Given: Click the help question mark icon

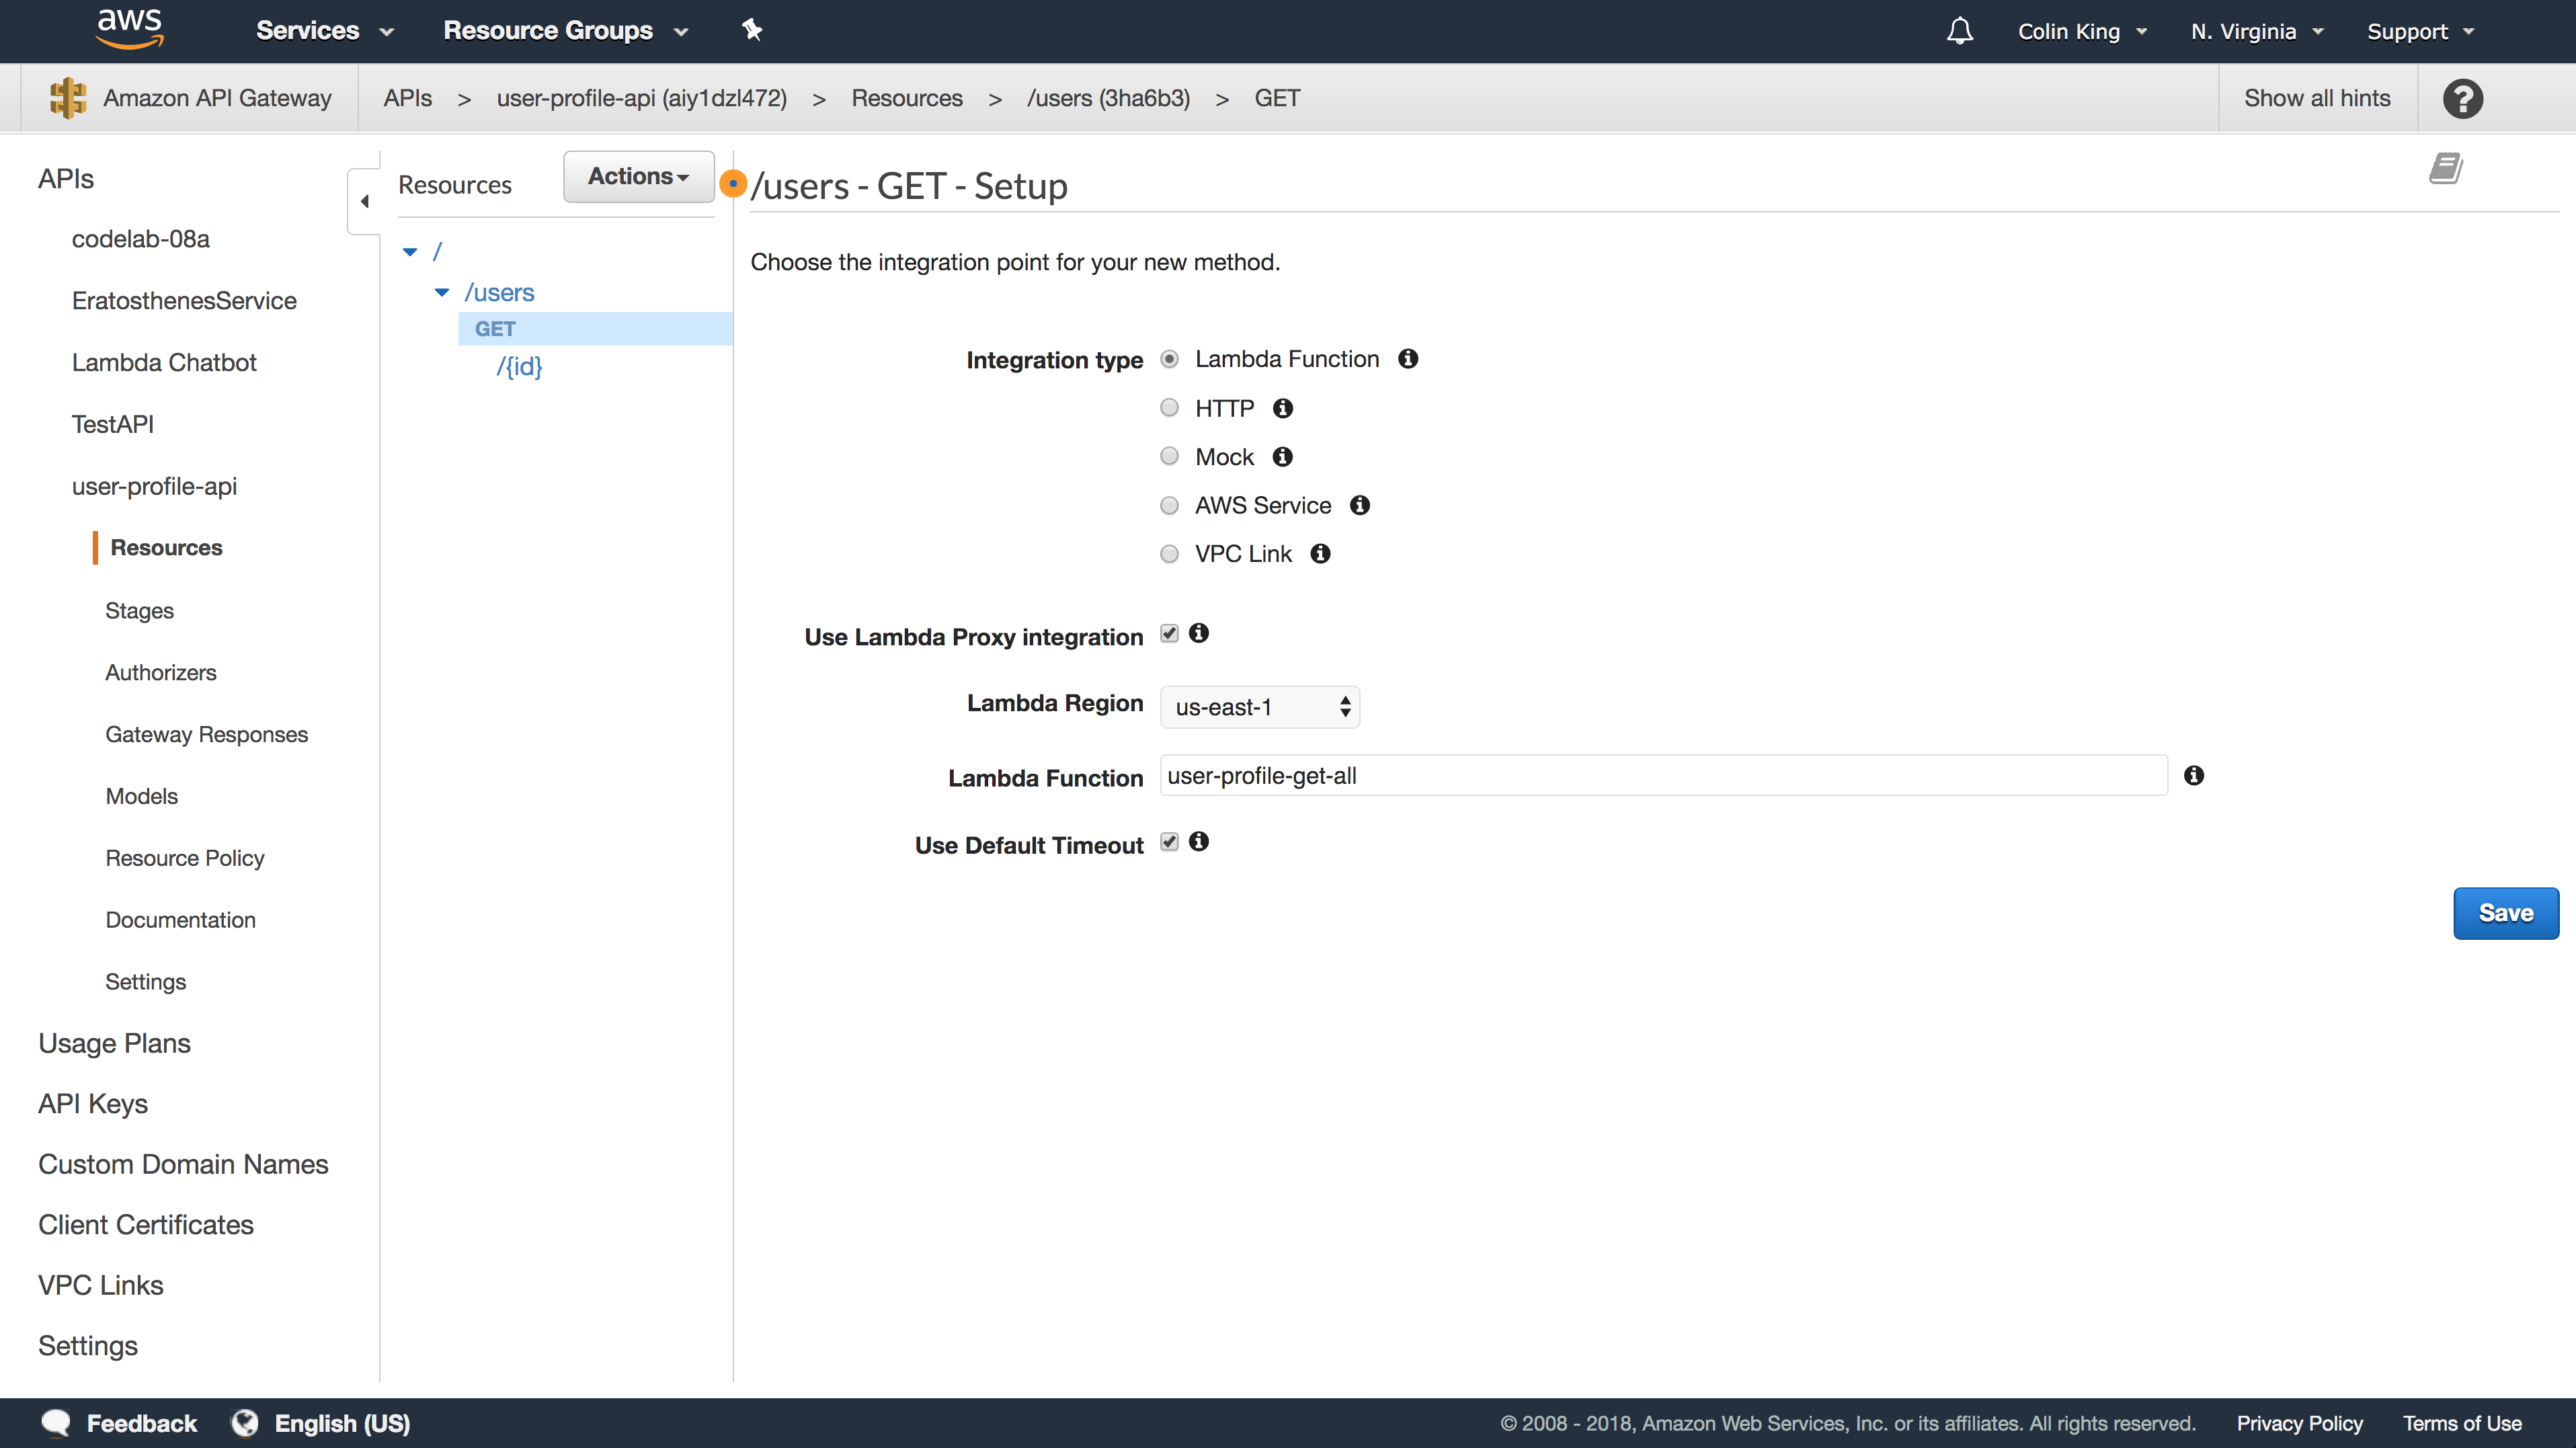Looking at the screenshot, I should point(2462,98).
